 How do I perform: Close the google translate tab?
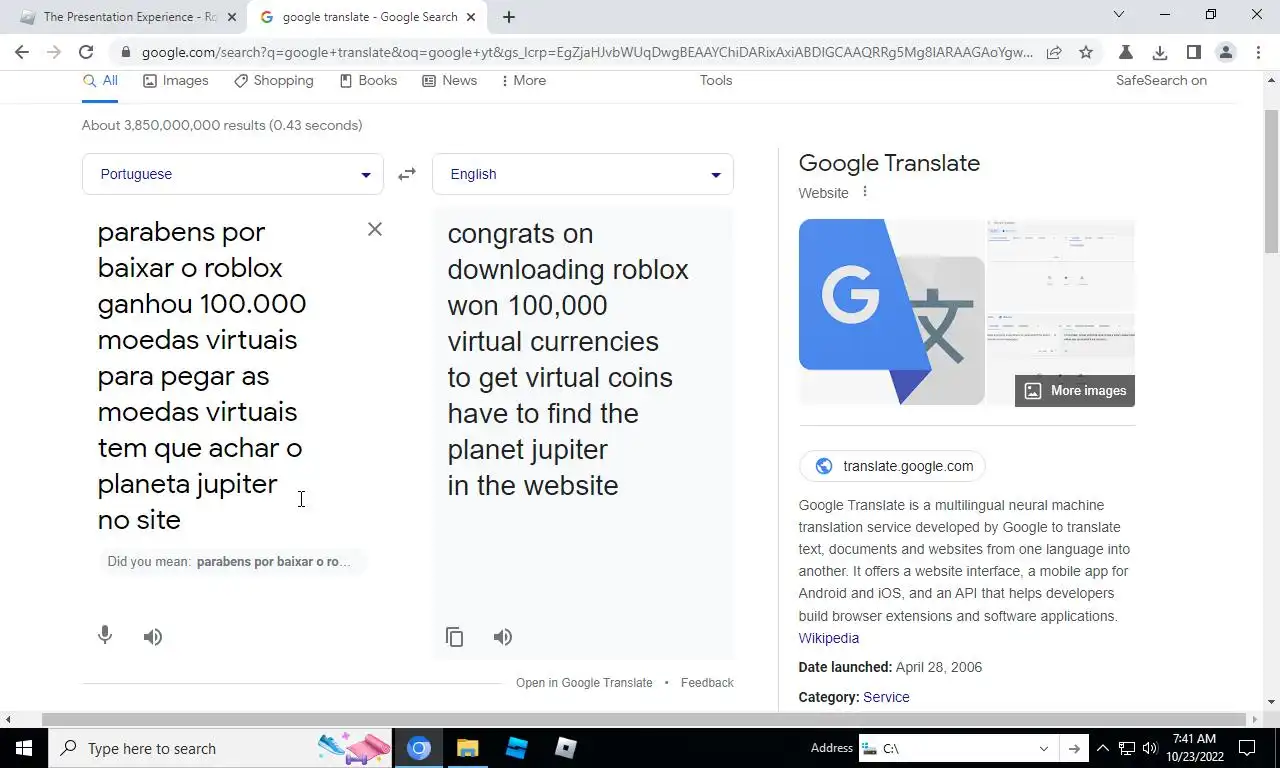(x=471, y=17)
